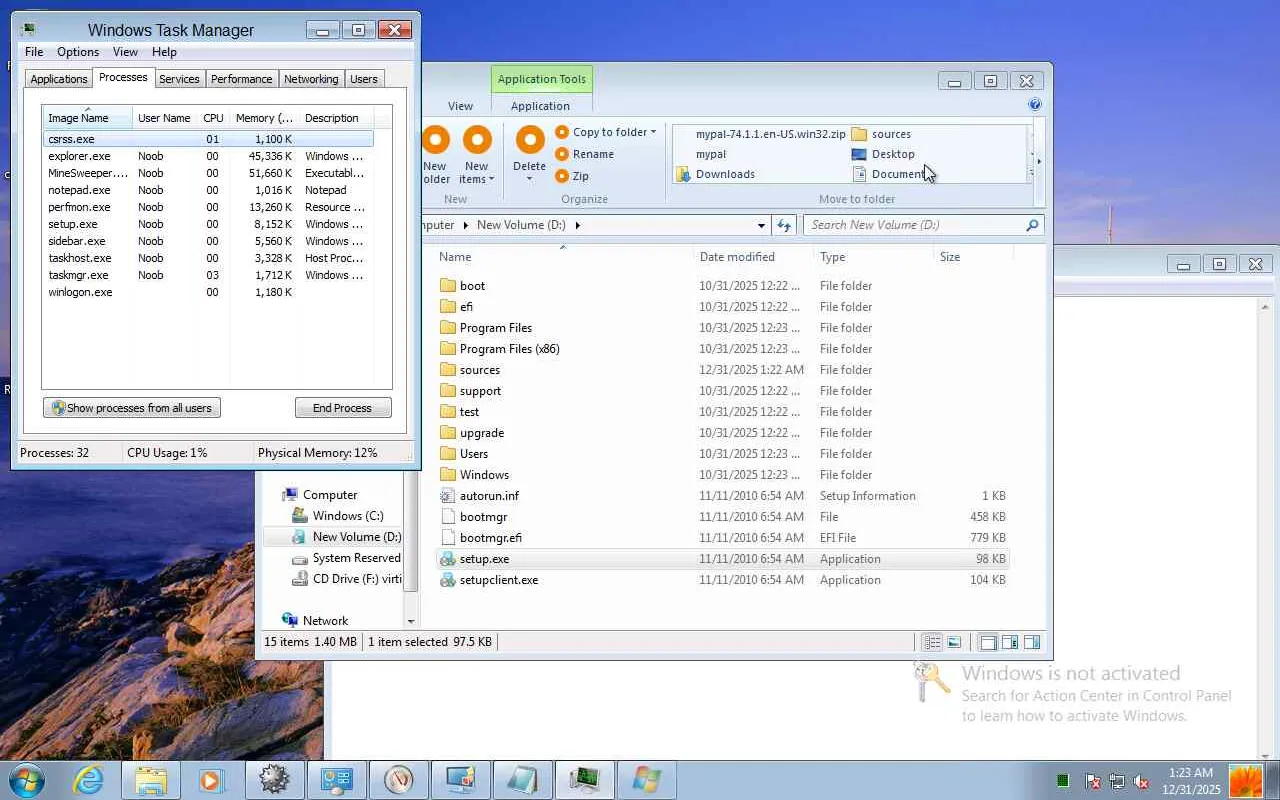
Task: Click the Zip button in the Organize group
Action: tap(572, 176)
